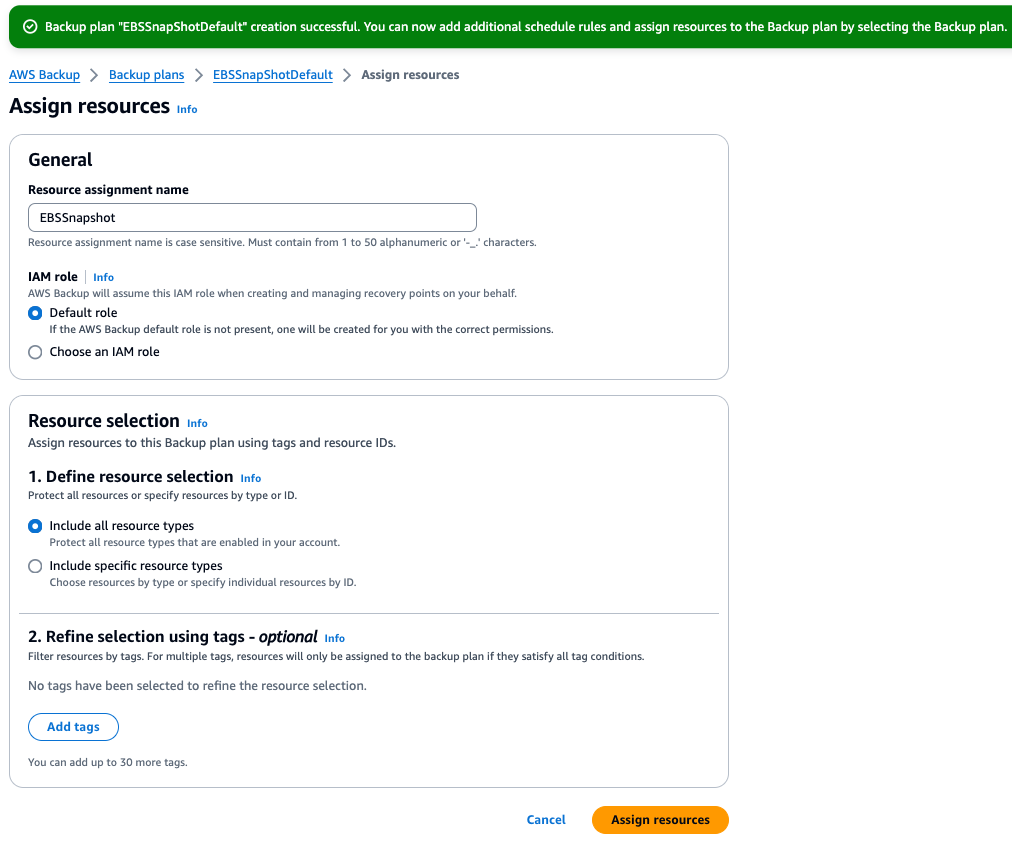Navigate to AWS Backup via breadcrumb
This screenshot has width=1012, height=850.
click(44, 74)
